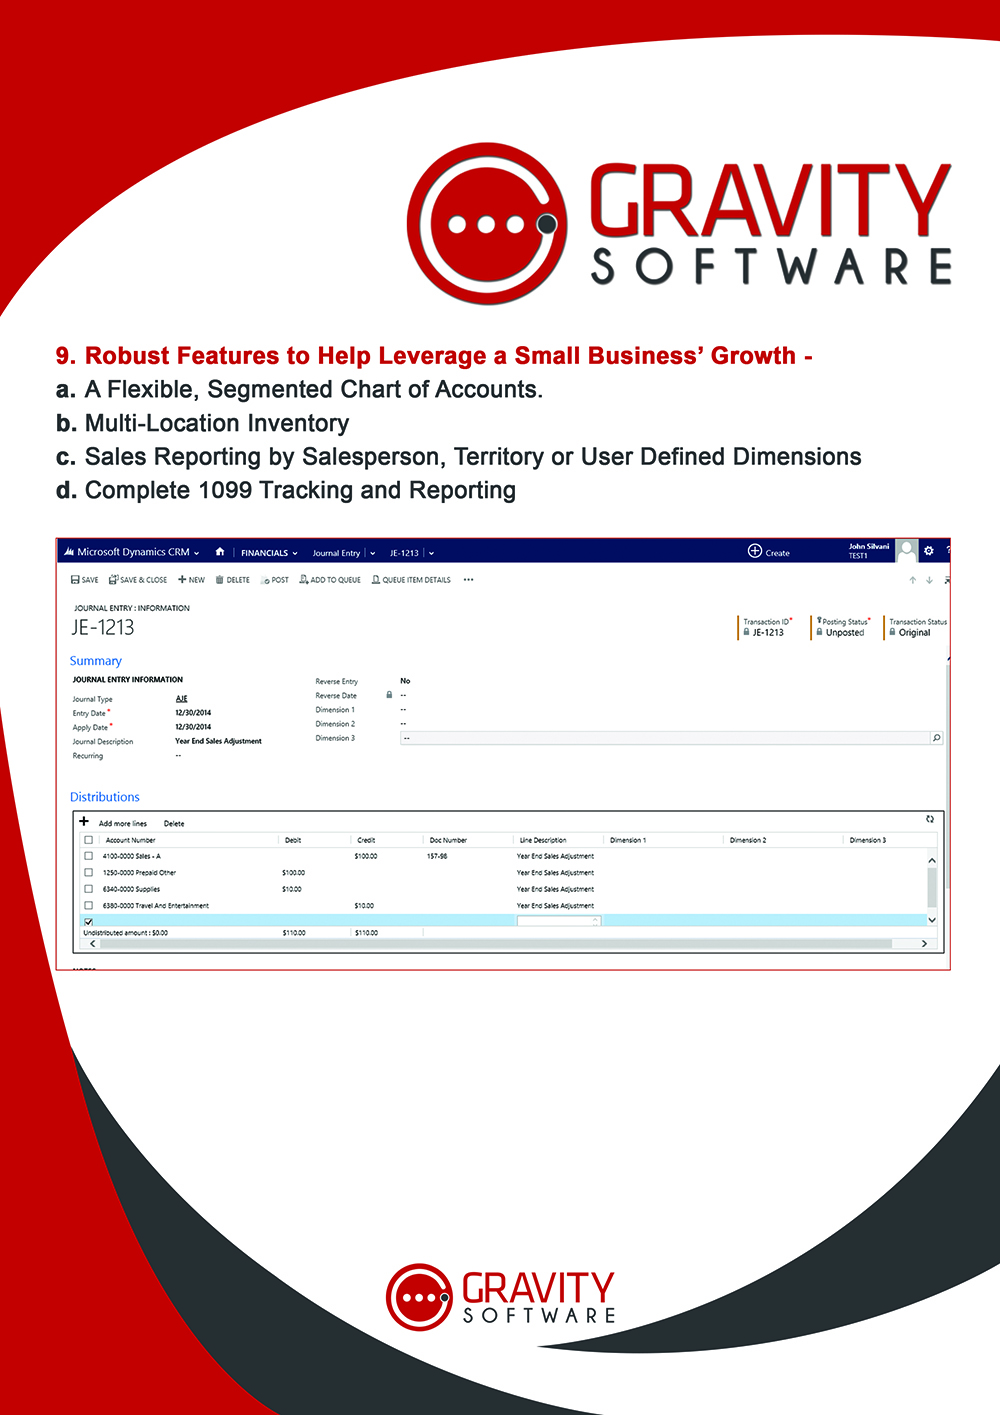Click the Save command
The width and height of the screenshot is (1000, 1415).
[85, 580]
